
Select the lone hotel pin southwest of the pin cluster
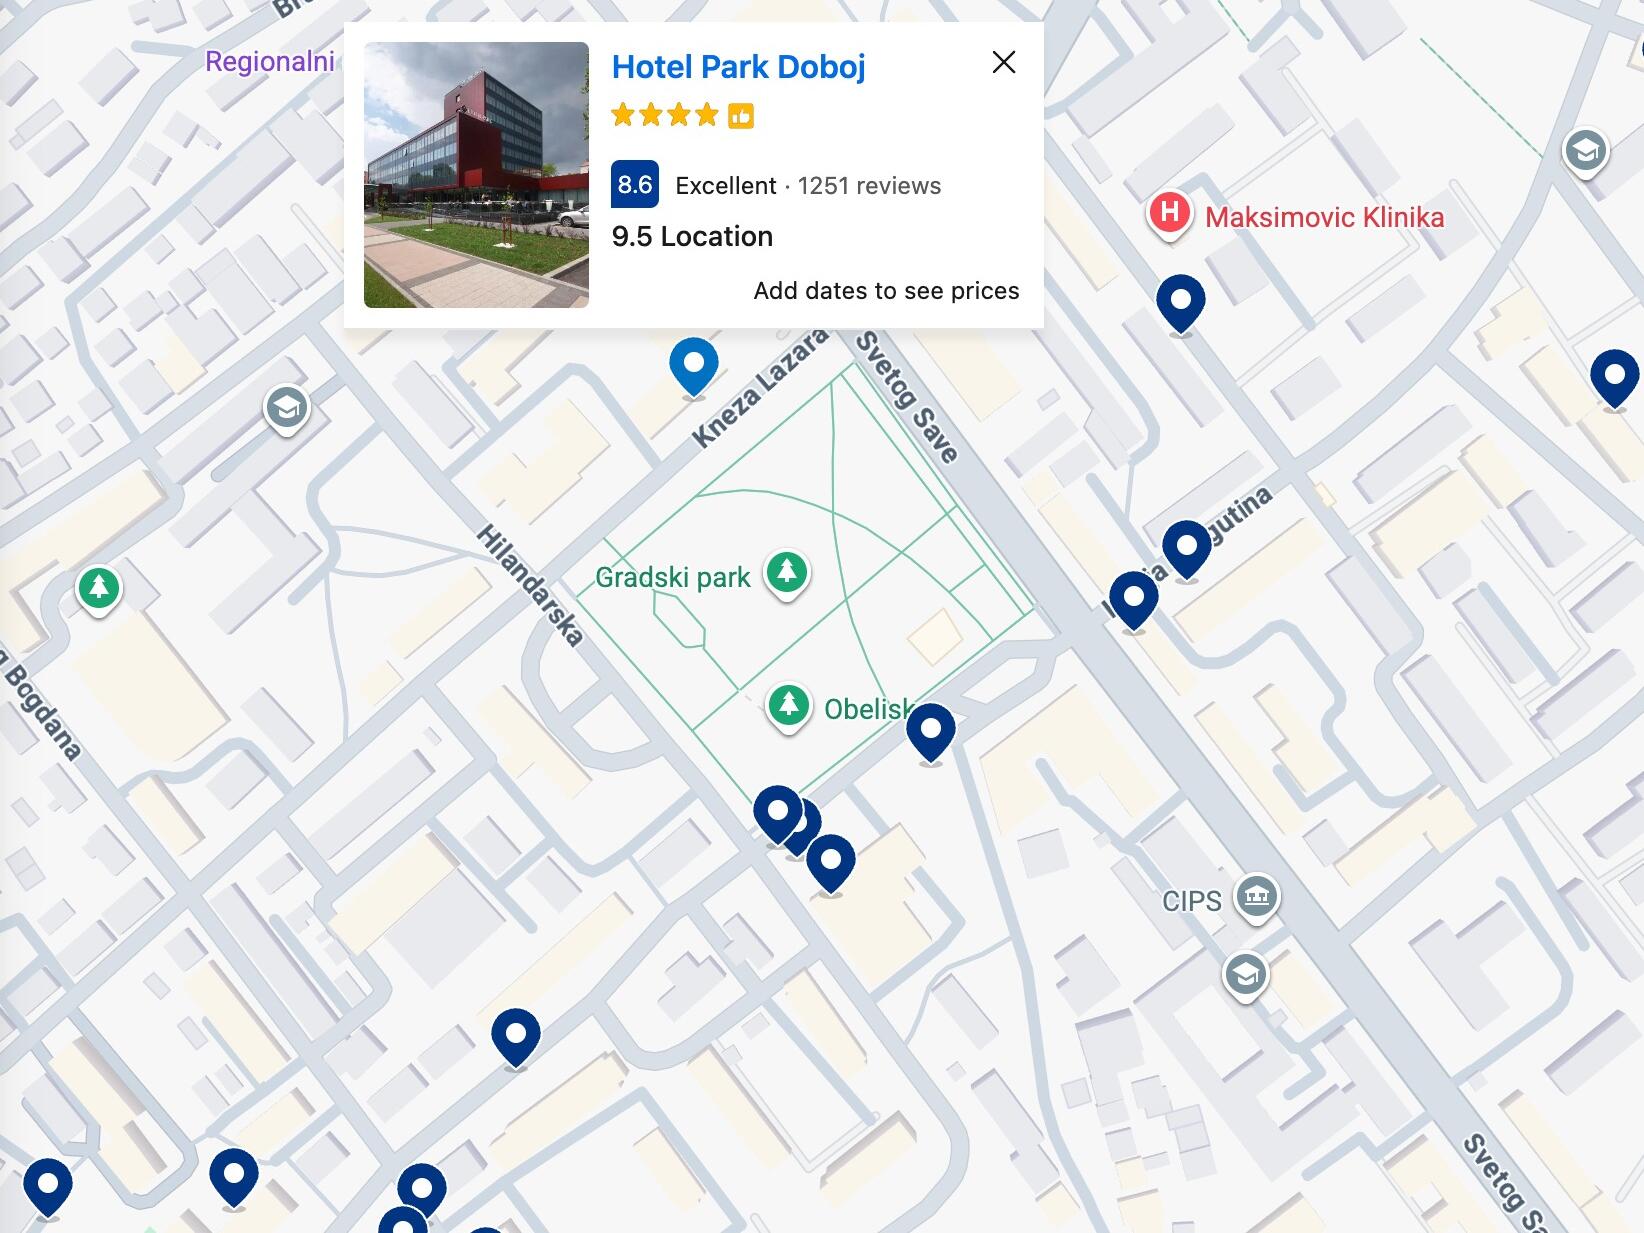pos(516,1037)
